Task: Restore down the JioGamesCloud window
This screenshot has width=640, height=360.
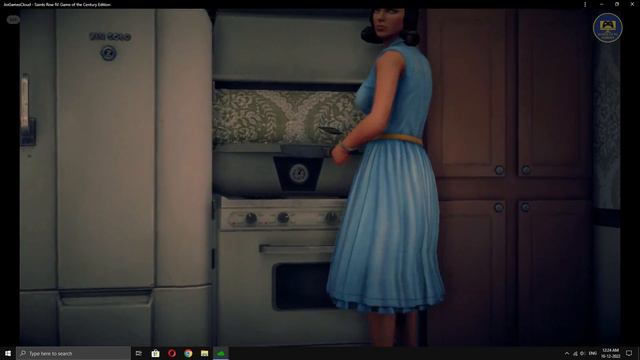Action: point(617,4)
